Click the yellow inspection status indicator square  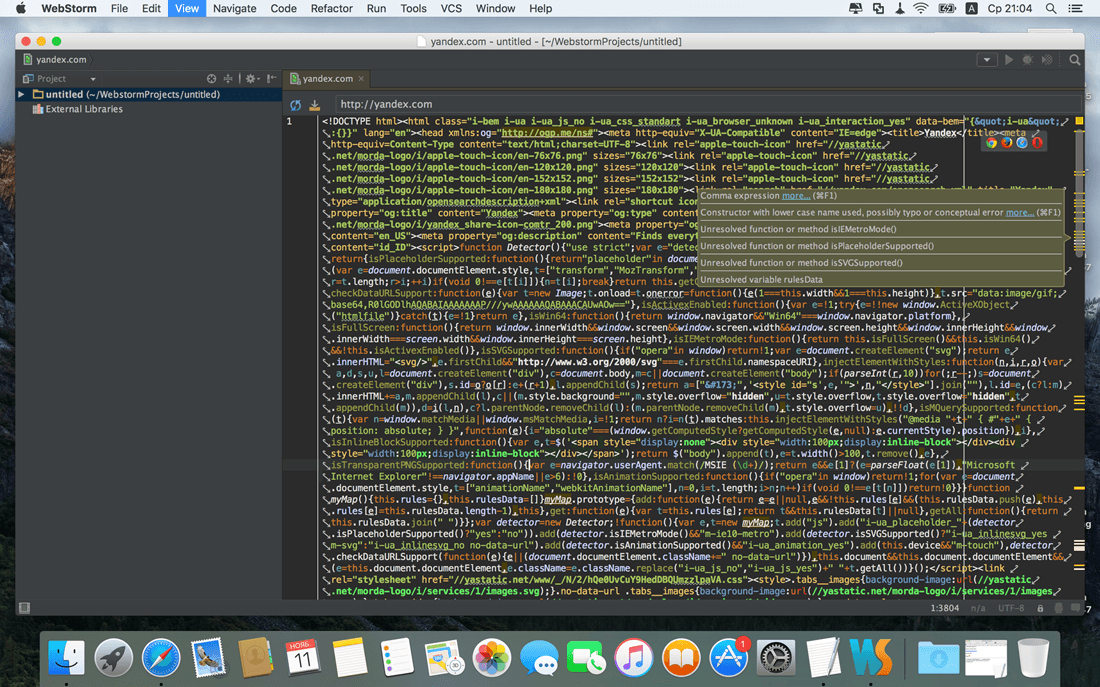point(1079,121)
